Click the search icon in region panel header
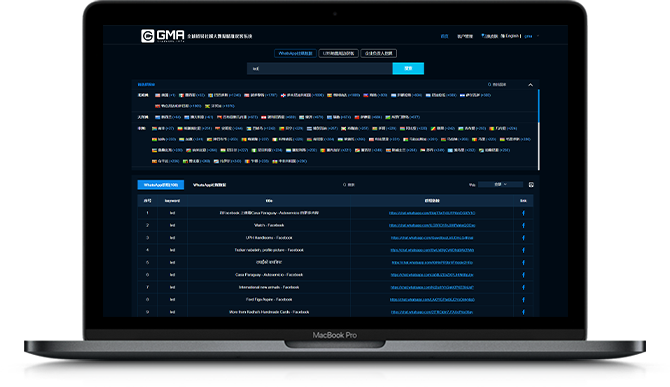This screenshot has height=387, width=670. (x=489, y=85)
